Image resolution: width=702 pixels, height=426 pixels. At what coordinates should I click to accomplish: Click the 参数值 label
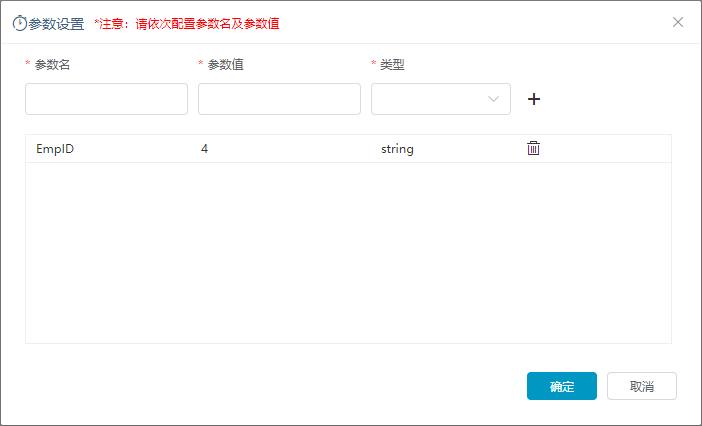225,65
